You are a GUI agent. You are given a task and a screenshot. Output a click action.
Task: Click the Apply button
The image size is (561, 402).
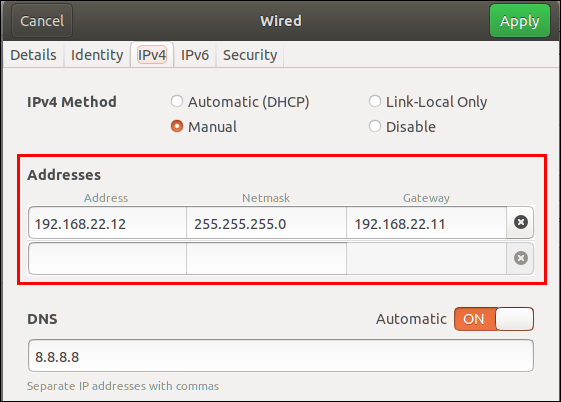pos(519,21)
